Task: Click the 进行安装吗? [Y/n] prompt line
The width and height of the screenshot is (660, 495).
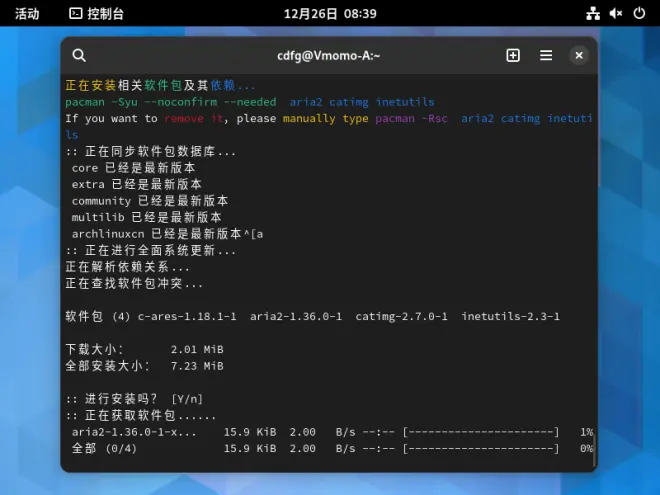Action: (x=134, y=399)
